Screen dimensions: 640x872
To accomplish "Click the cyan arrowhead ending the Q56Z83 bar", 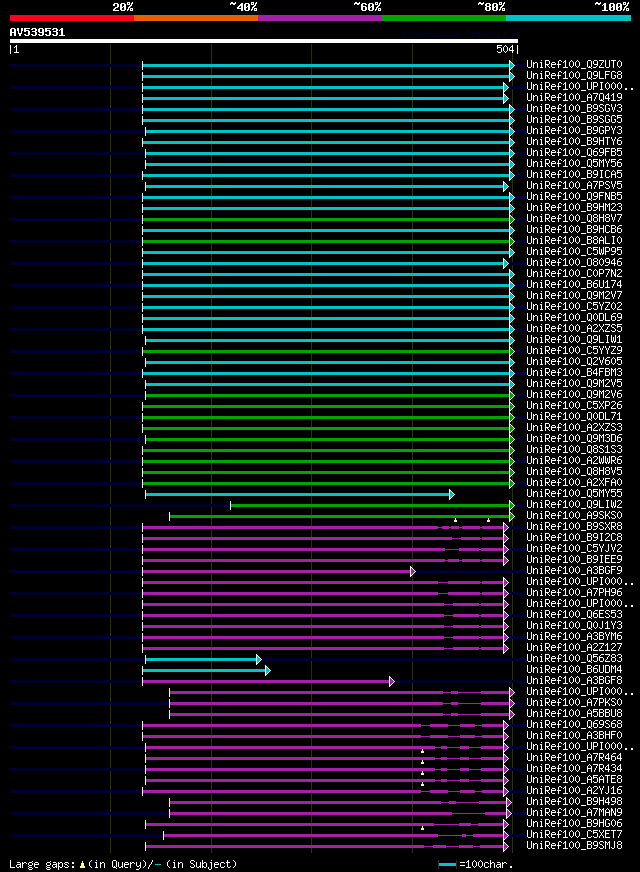I will tap(259, 660).
